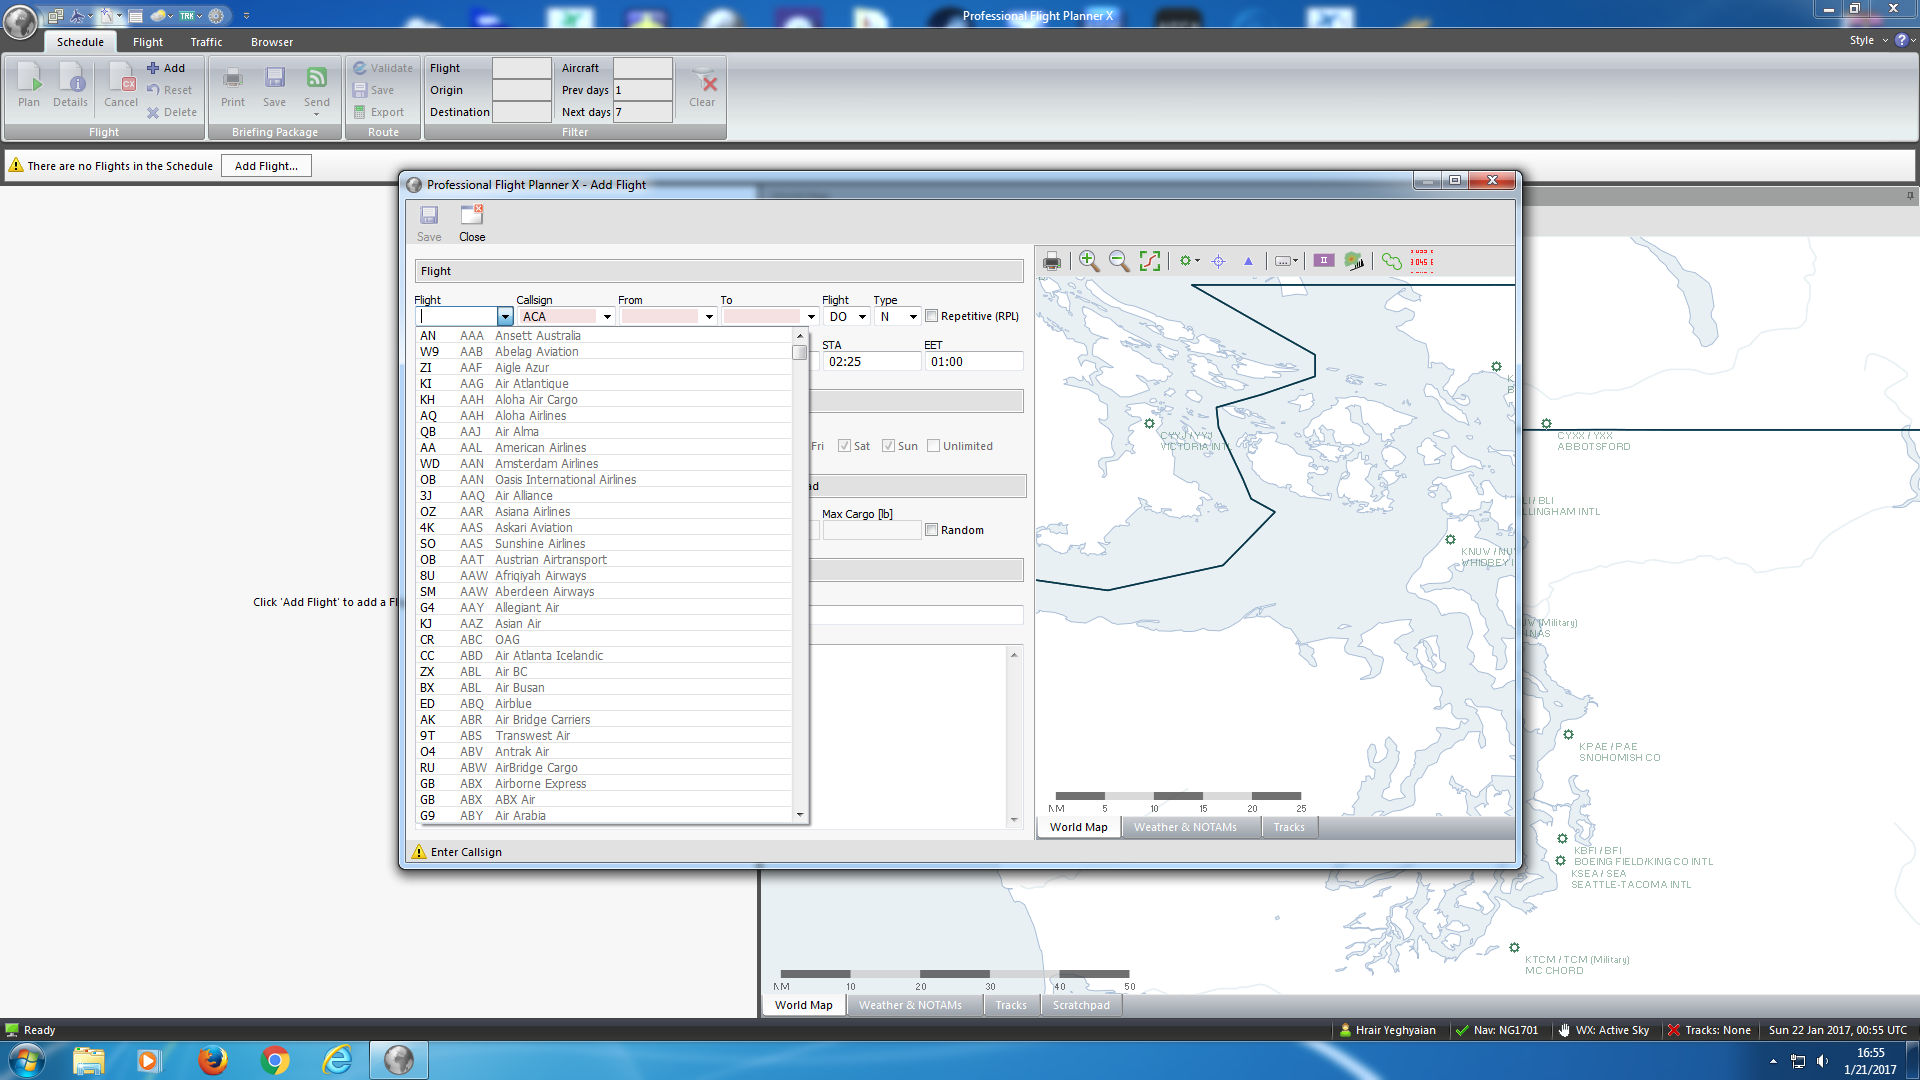Click the windows layout quick access icon
The width and height of the screenshot is (1920, 1080).
click(x=56, y=16)
